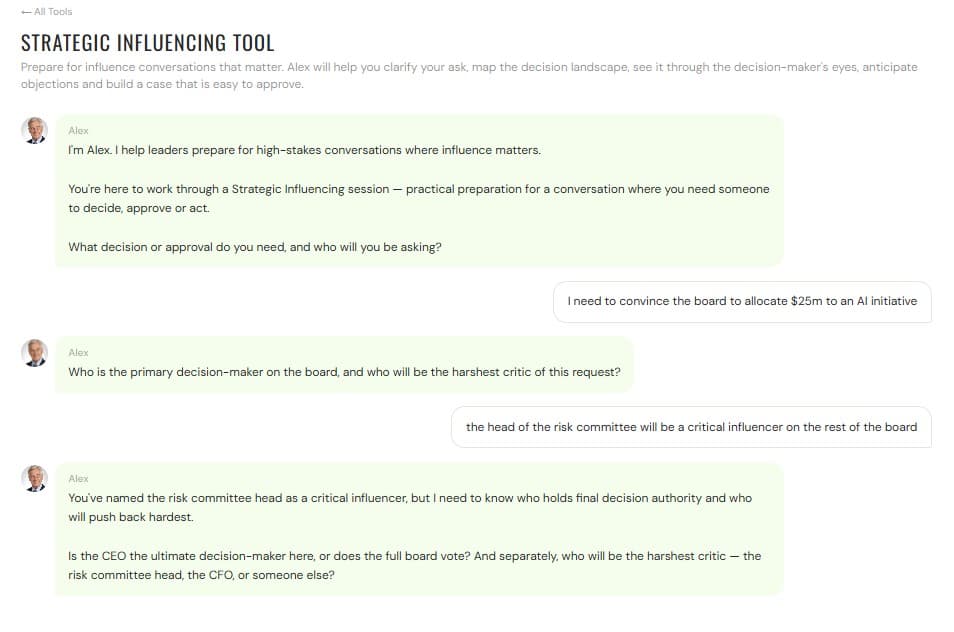
Task: Click the back arrow beside All Tools
Action: pos(25,12)
